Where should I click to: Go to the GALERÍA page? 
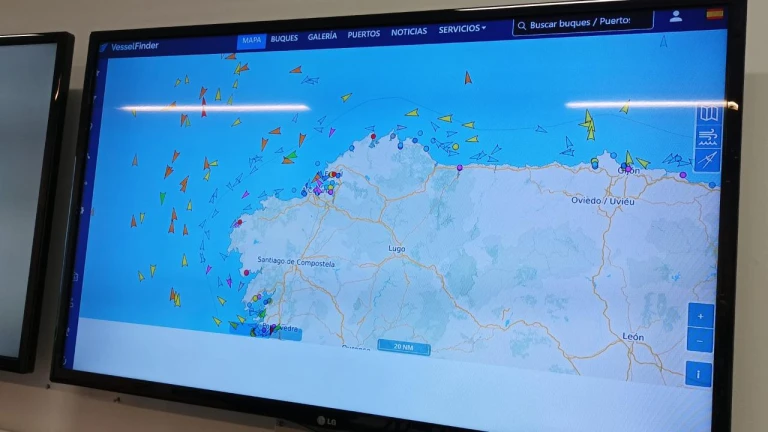point(322,36)
